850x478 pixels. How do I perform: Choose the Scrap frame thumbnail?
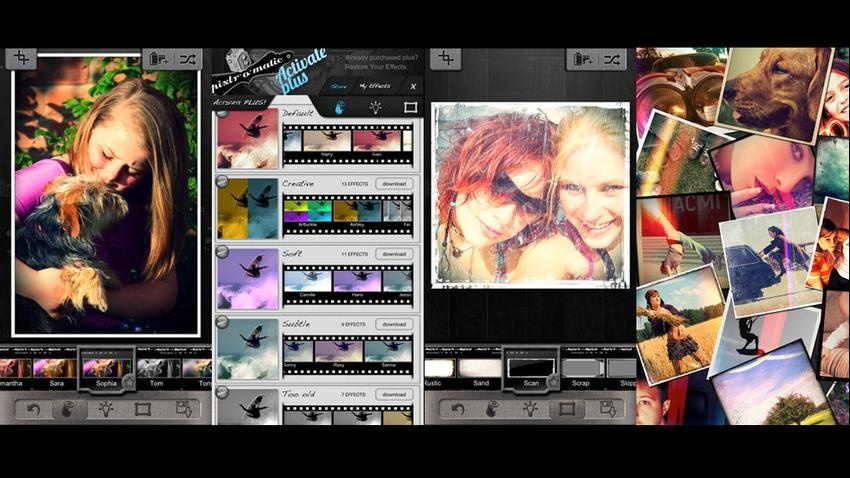[x=580, y=369]
